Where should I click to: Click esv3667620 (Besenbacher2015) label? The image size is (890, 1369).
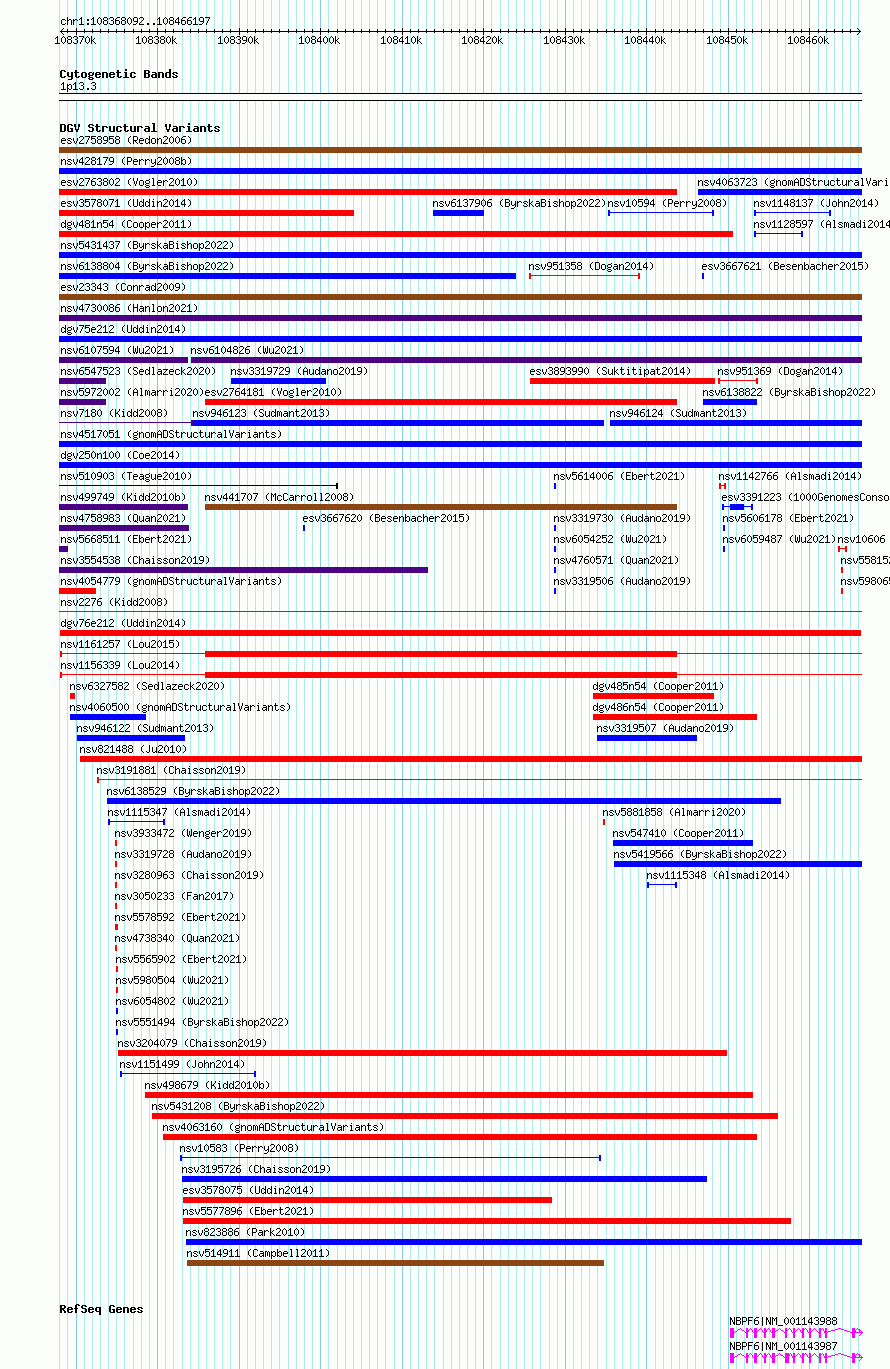[386, 518]
